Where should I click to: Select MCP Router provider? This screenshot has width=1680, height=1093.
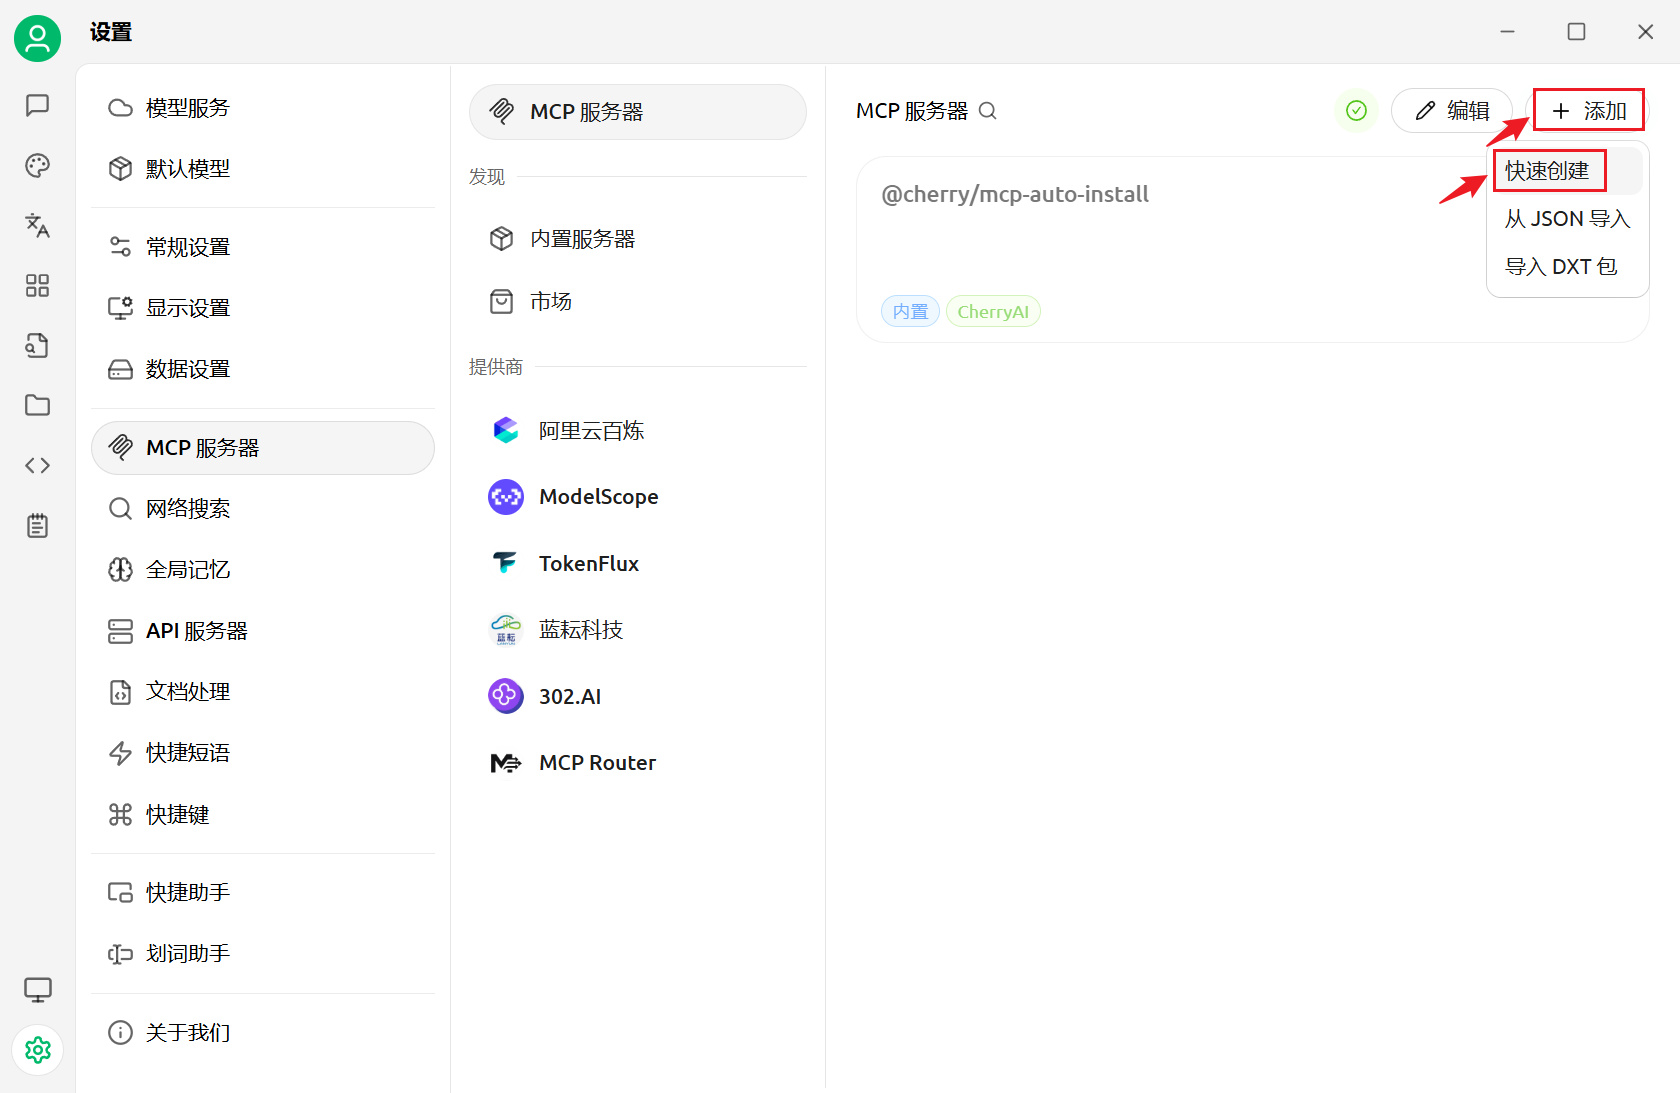pyautogui.click(x=638, y=763)
